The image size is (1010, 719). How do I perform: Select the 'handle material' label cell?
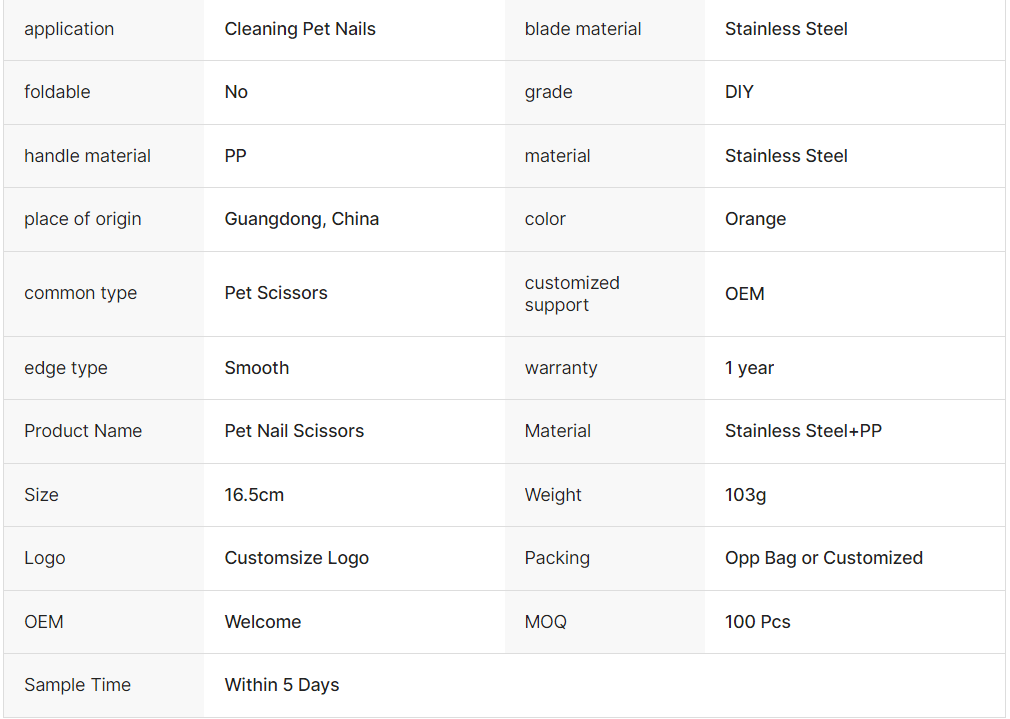coord(87,156)
